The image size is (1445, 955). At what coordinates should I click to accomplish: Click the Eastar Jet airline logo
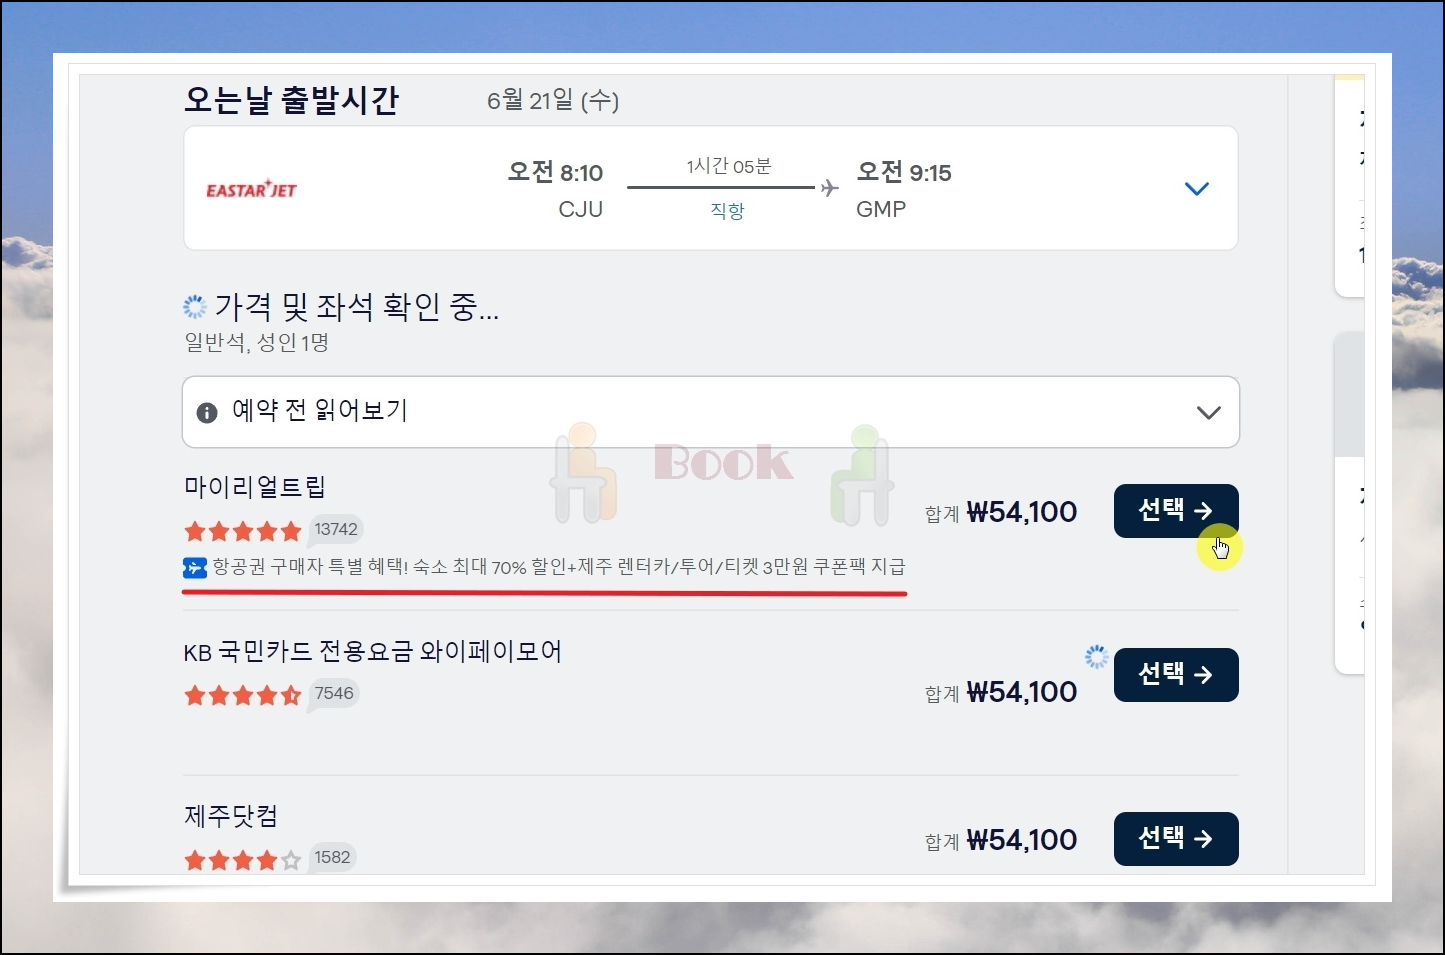pyautogui.click(x=251, y=189)
